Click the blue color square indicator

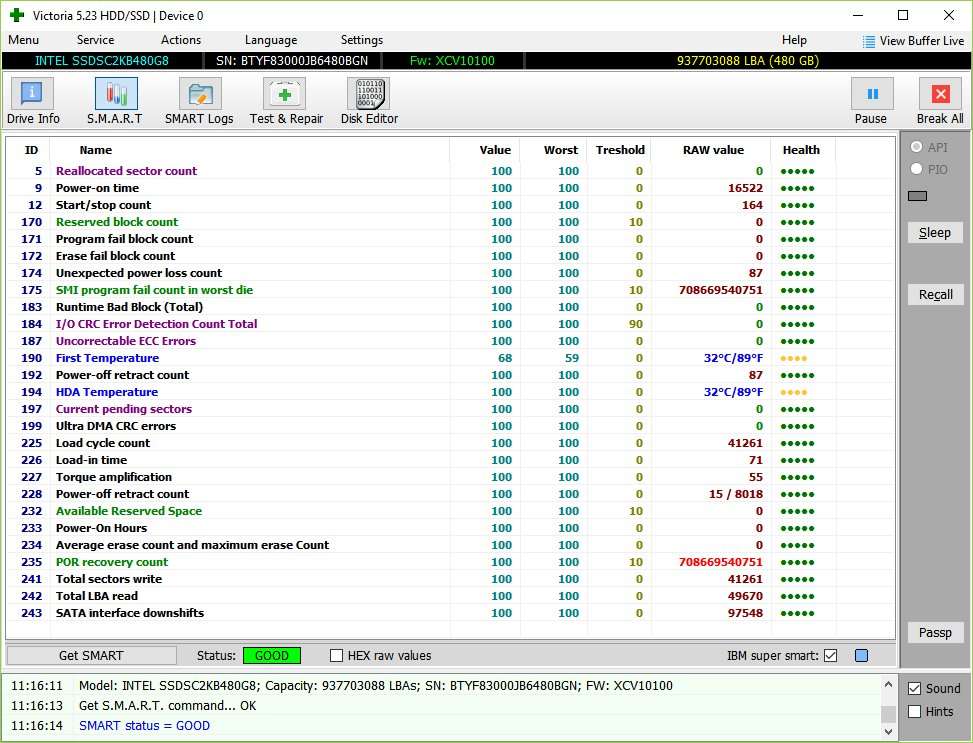point(861,656)
